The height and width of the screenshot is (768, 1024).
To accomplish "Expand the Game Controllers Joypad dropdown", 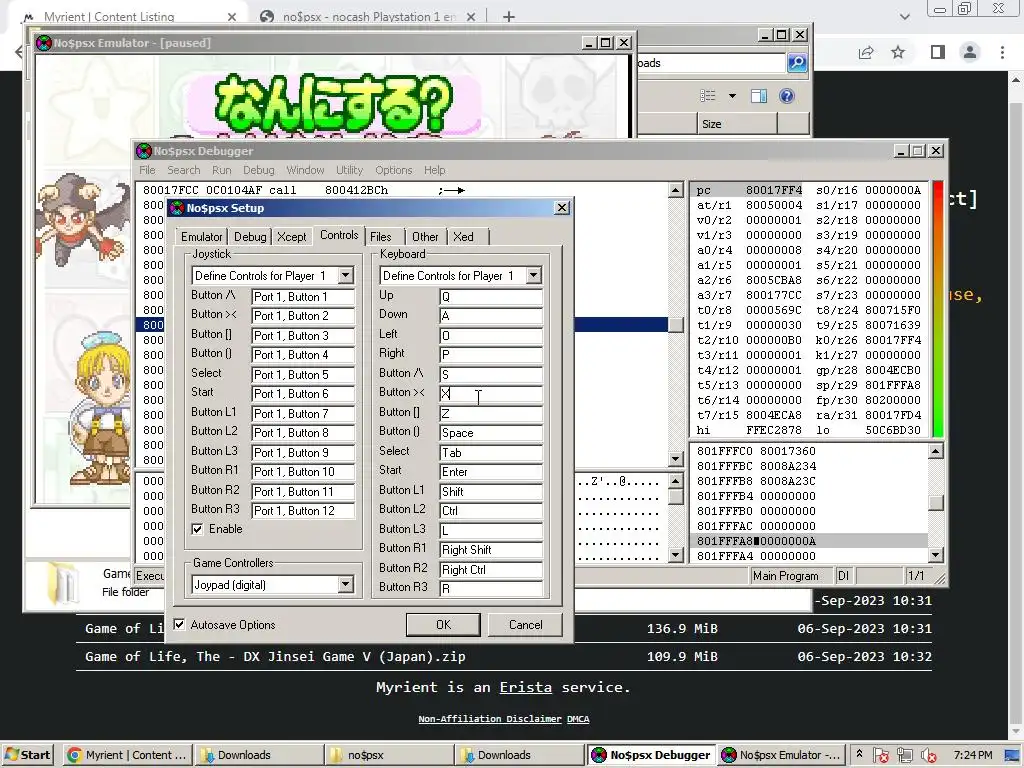I will point(346,584).
